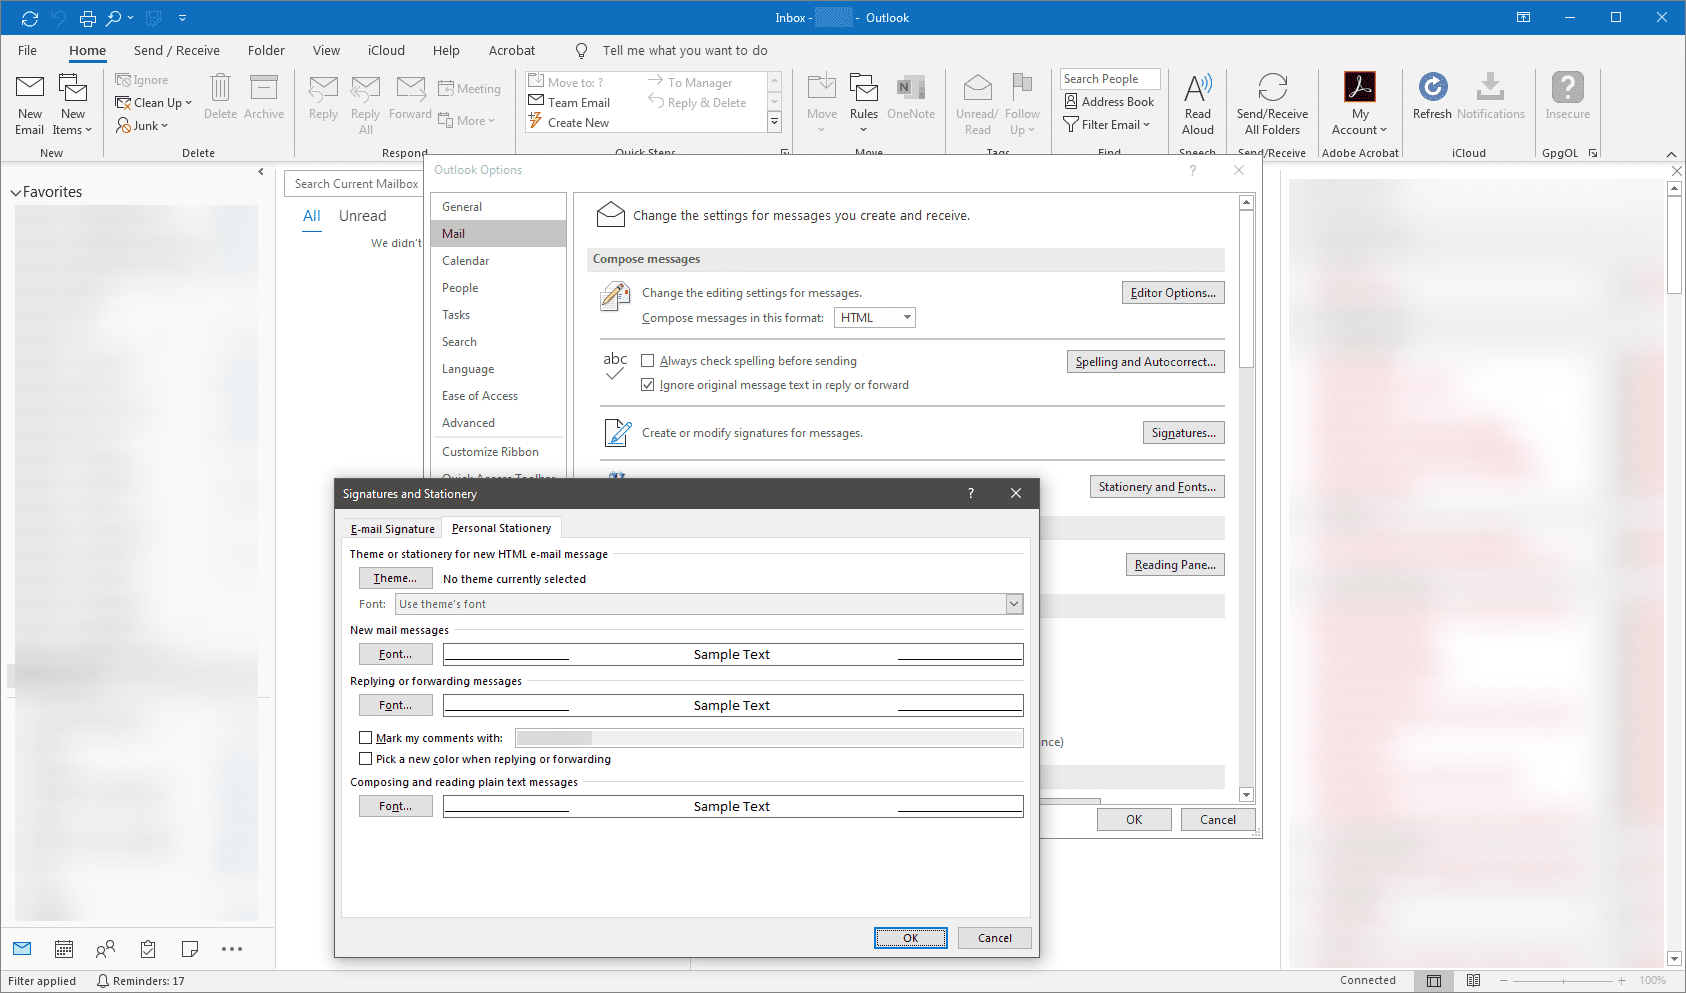Screen dimensions: 1686x993
Task: Open the Address Book
Action: (1109, 102)
